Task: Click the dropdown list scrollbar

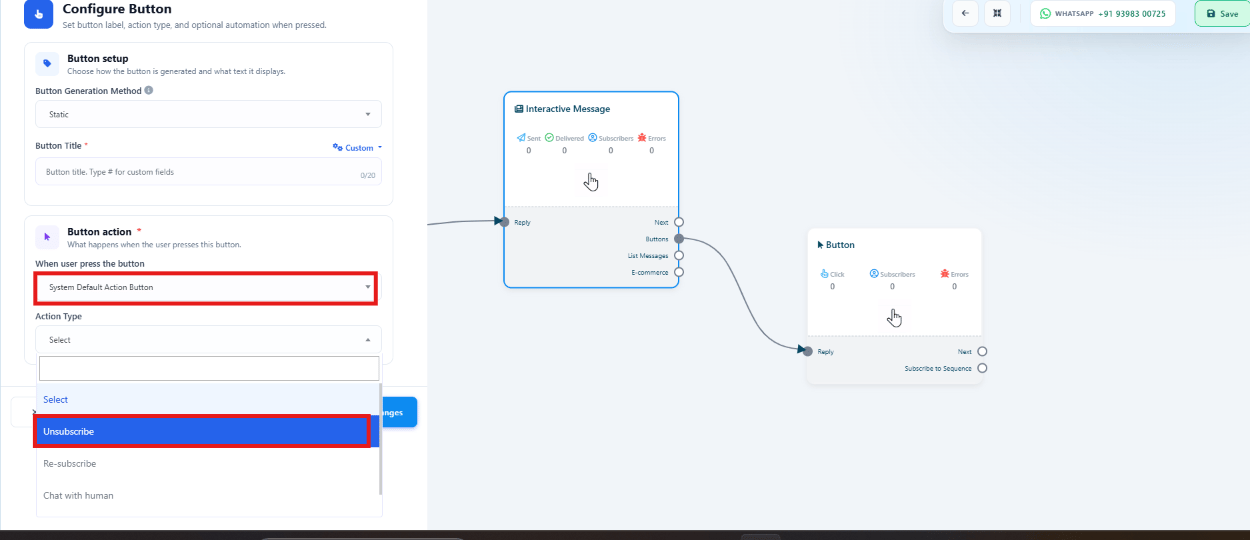Action: [x=379, y=440]
